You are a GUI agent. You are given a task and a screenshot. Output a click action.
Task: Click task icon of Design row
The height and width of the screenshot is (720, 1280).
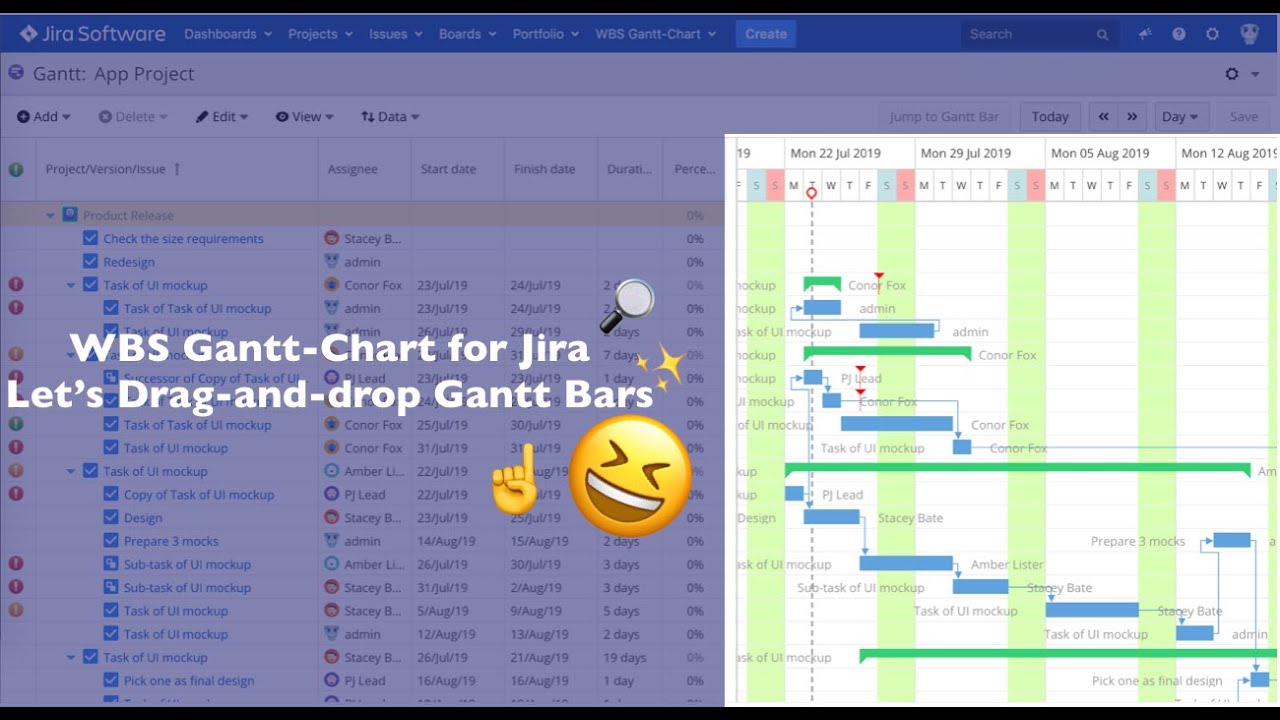pos(111,518)
